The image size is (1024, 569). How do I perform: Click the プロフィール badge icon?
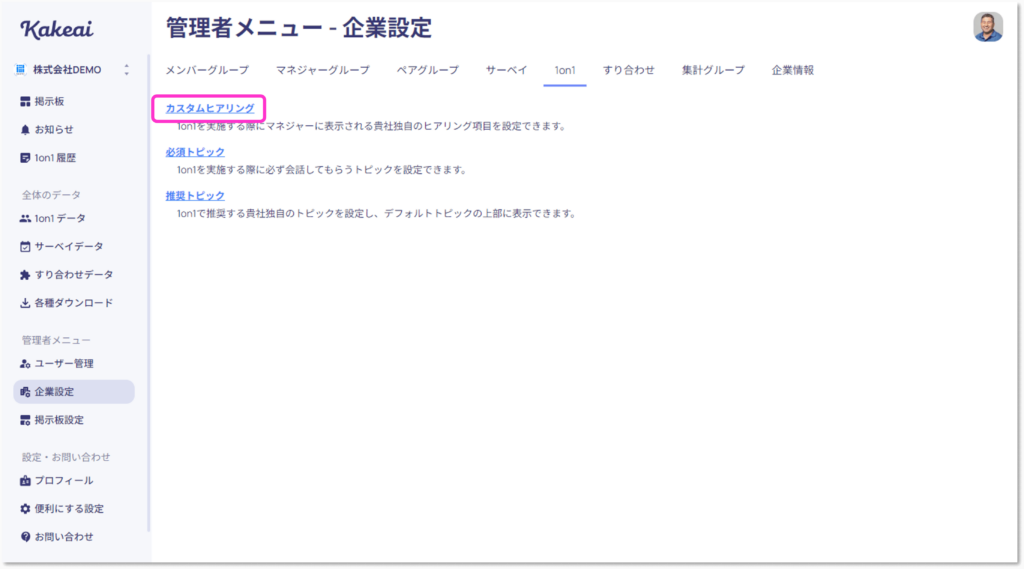pyautogui.click(x=25, y=480)
